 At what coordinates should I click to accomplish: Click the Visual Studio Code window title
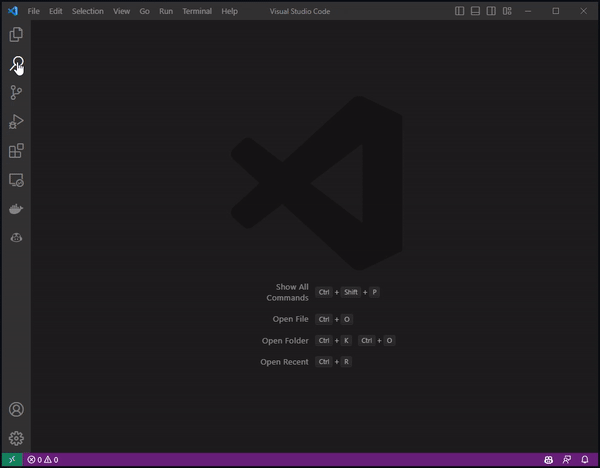(x=300, y=11)
